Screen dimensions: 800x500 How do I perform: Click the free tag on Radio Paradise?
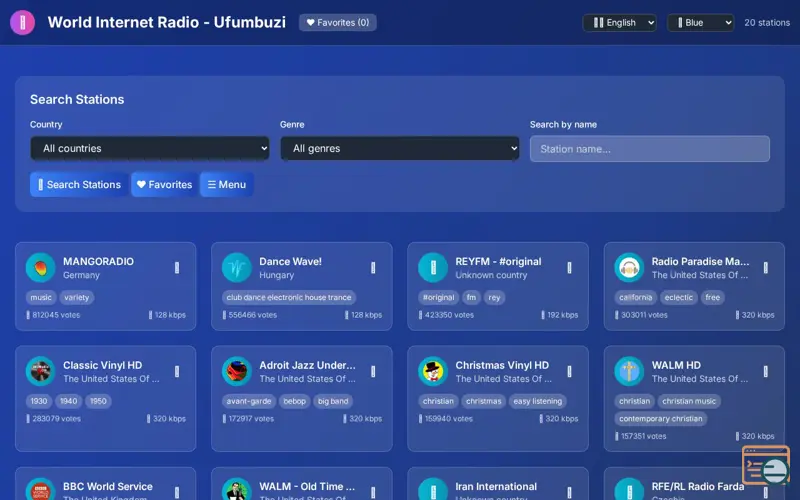click(713, 297)
